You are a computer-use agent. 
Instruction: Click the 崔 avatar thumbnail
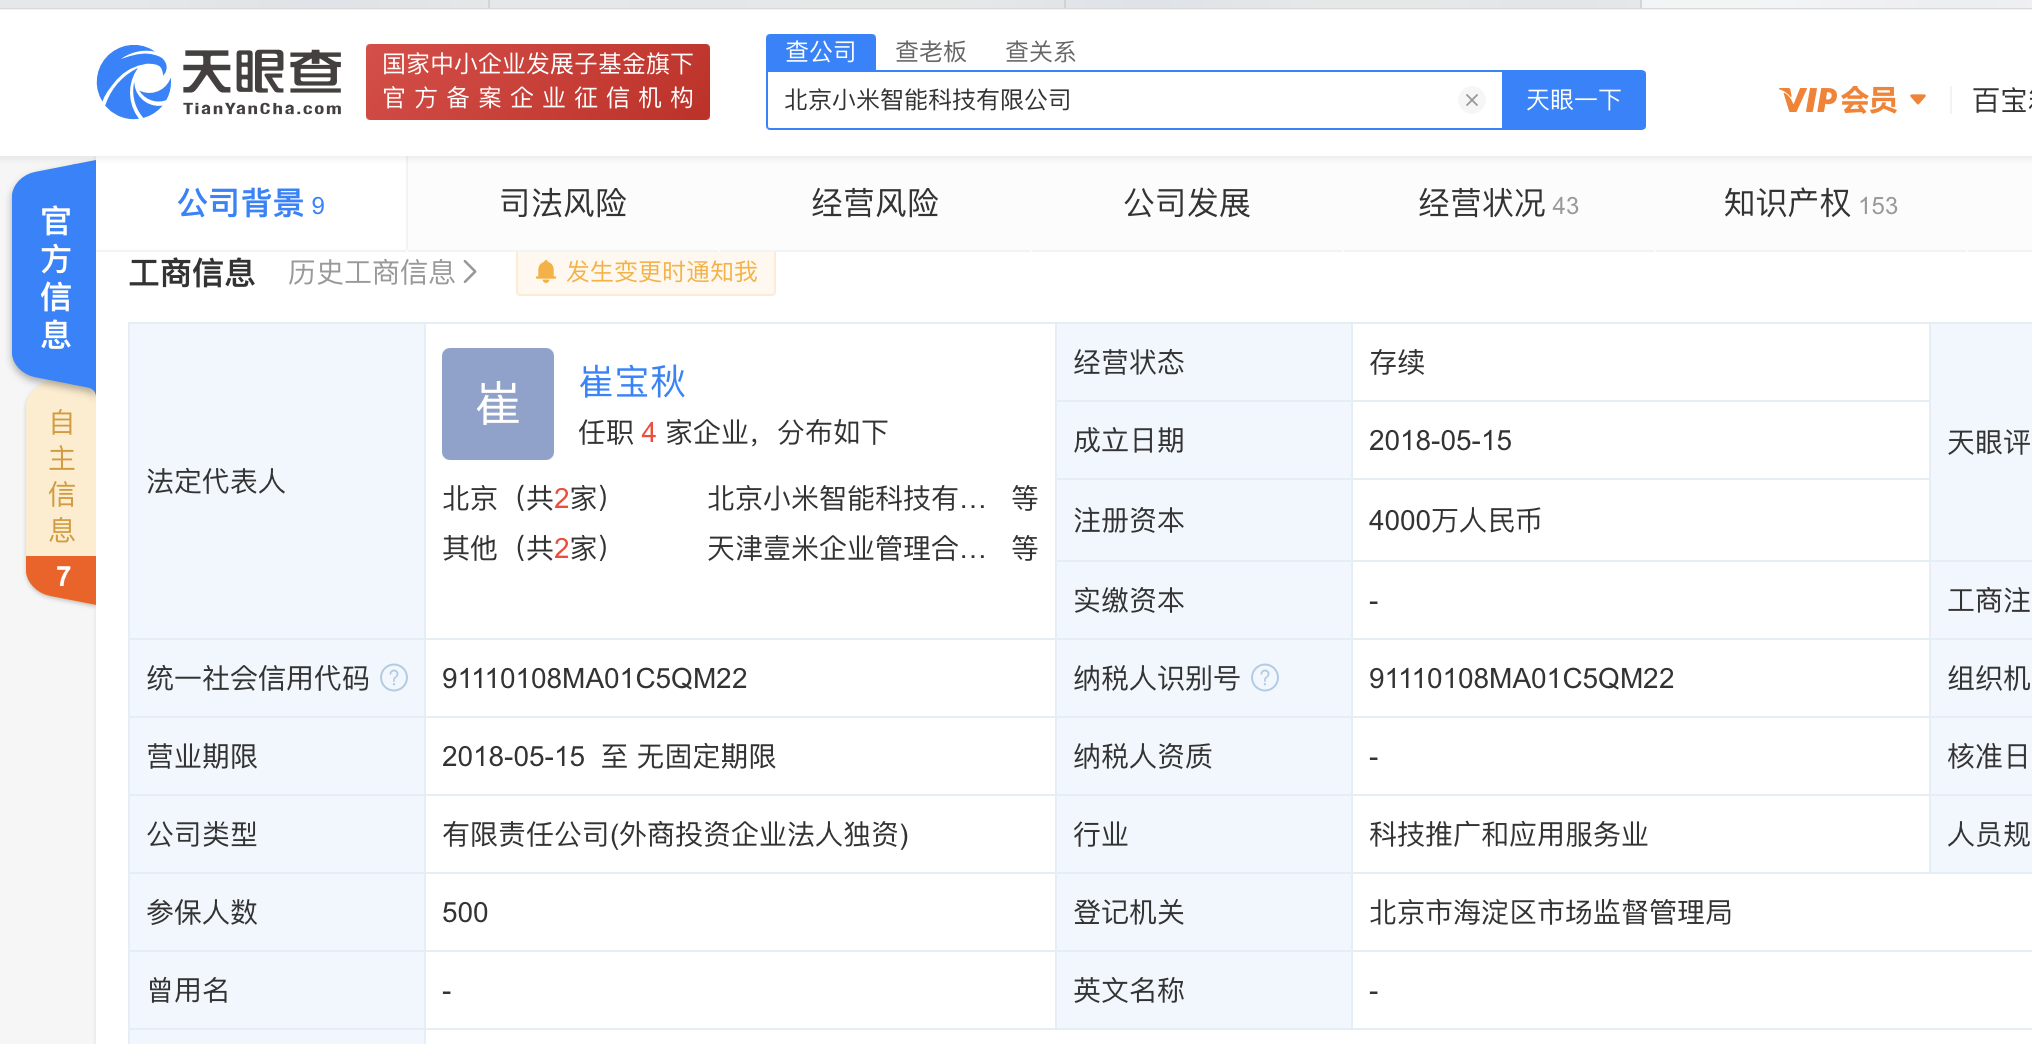[497, 404]
